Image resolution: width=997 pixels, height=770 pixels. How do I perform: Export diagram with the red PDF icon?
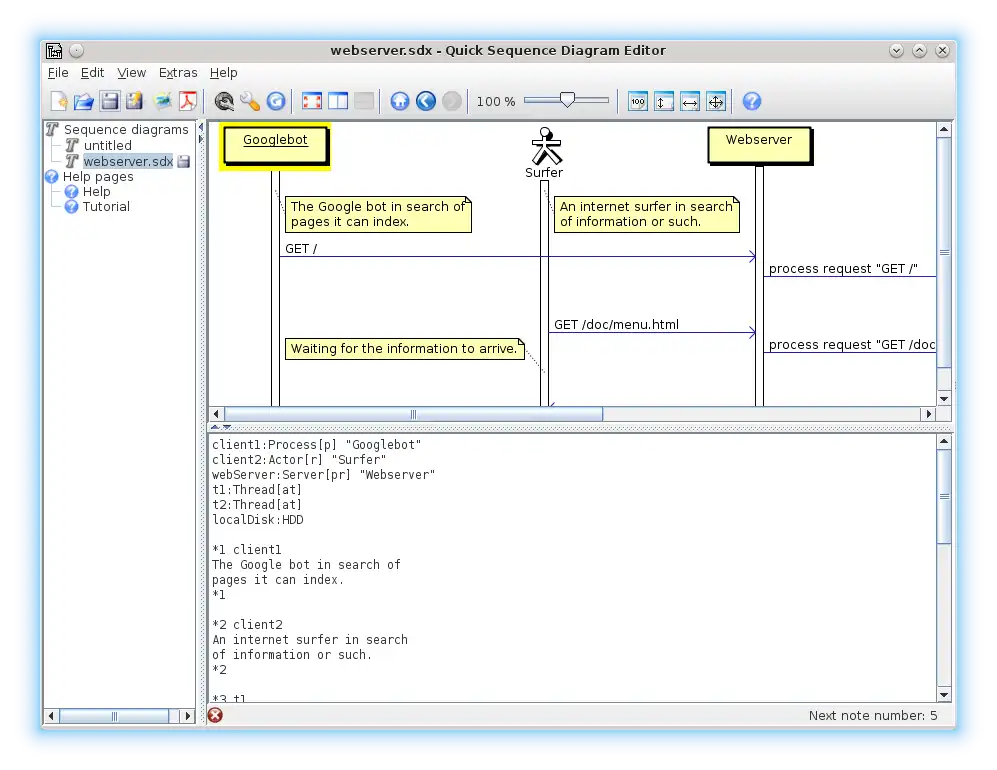click(188, 102)
